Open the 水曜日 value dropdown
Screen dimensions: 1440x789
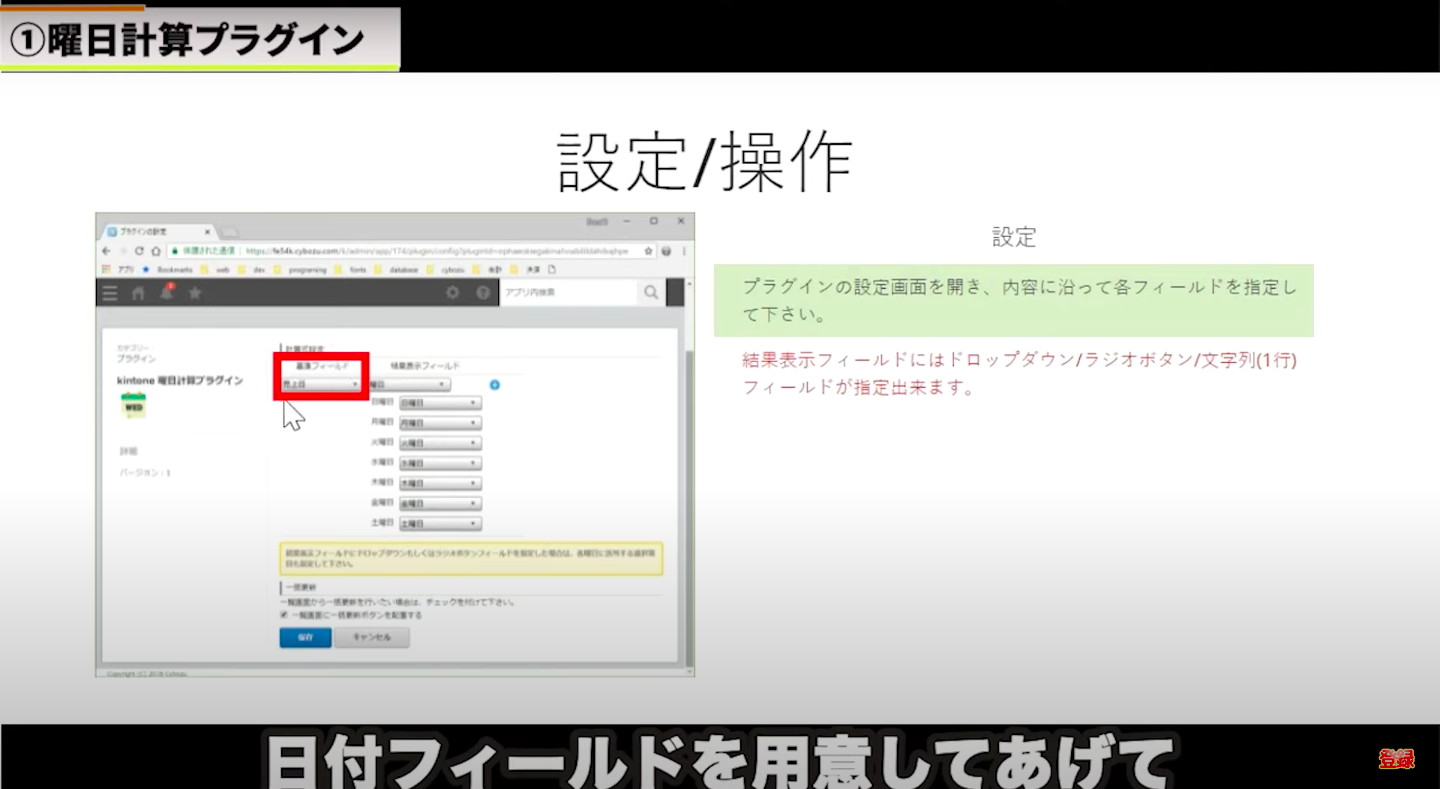(440, 464)
